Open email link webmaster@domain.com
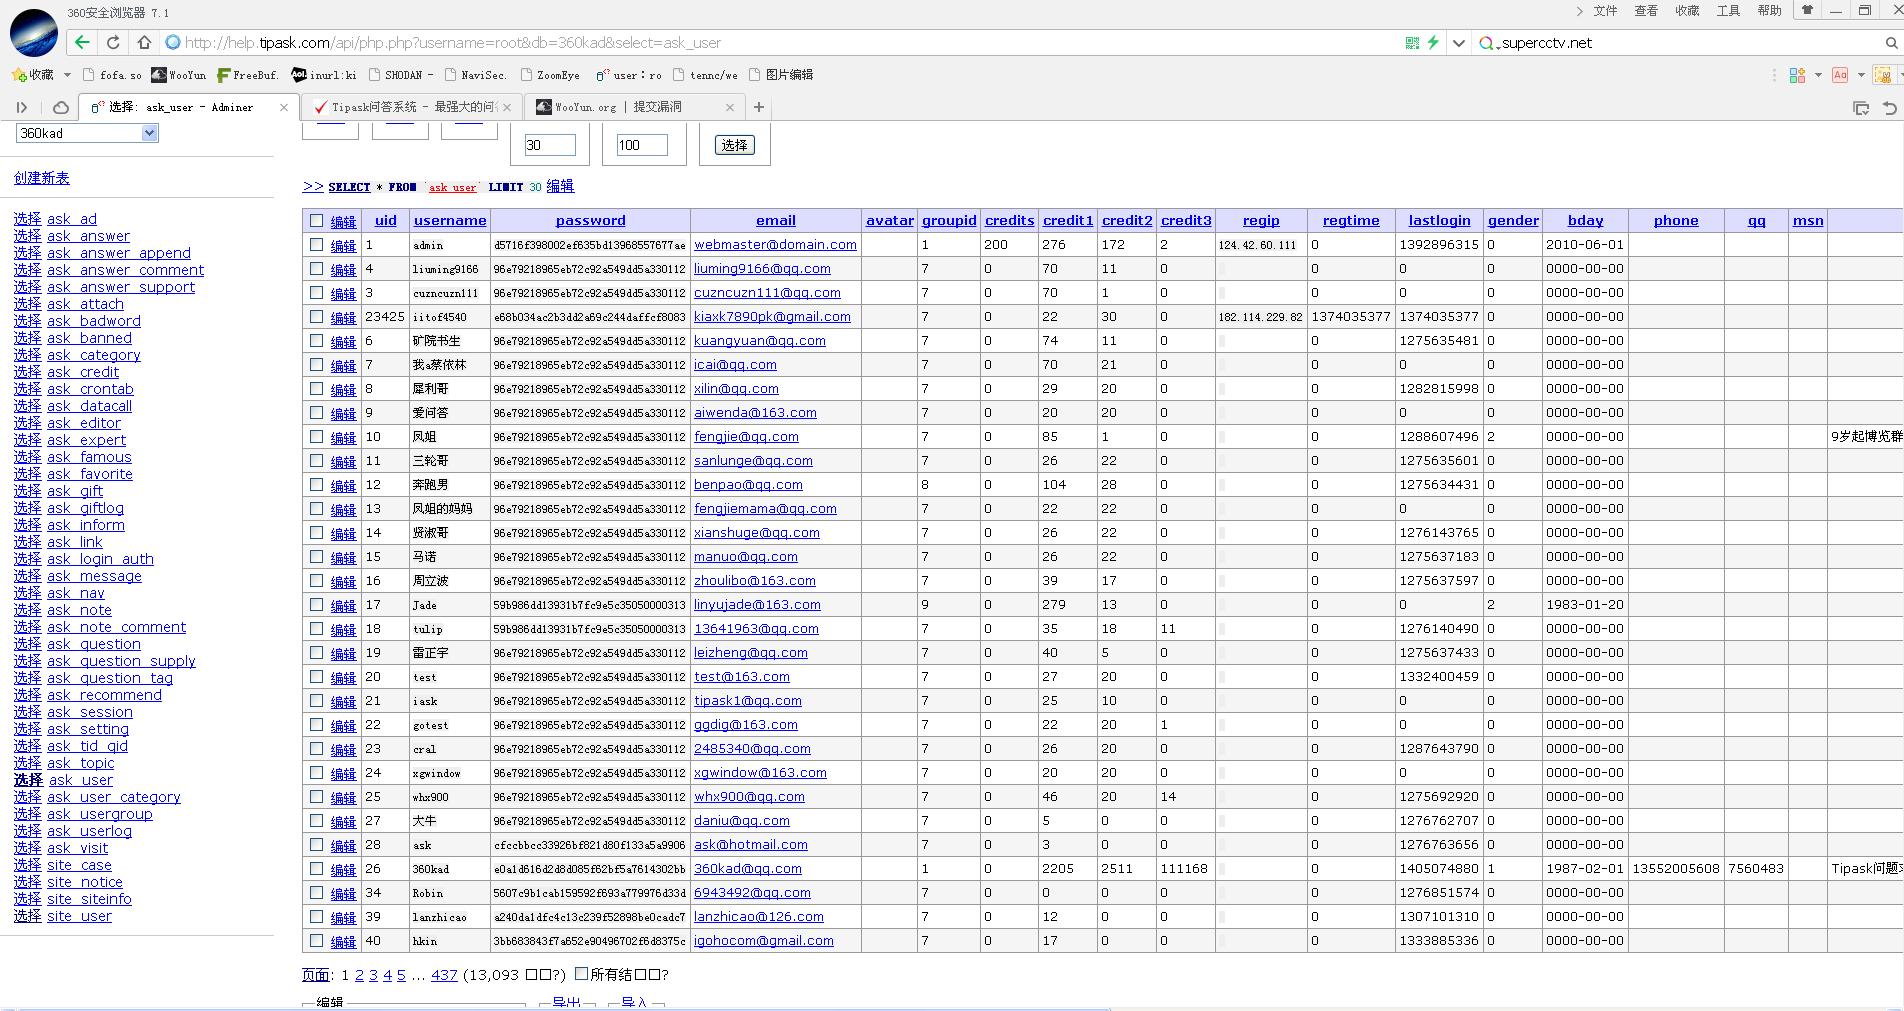This screenshot has width=1904, height=1011. (x=775, y=244)
